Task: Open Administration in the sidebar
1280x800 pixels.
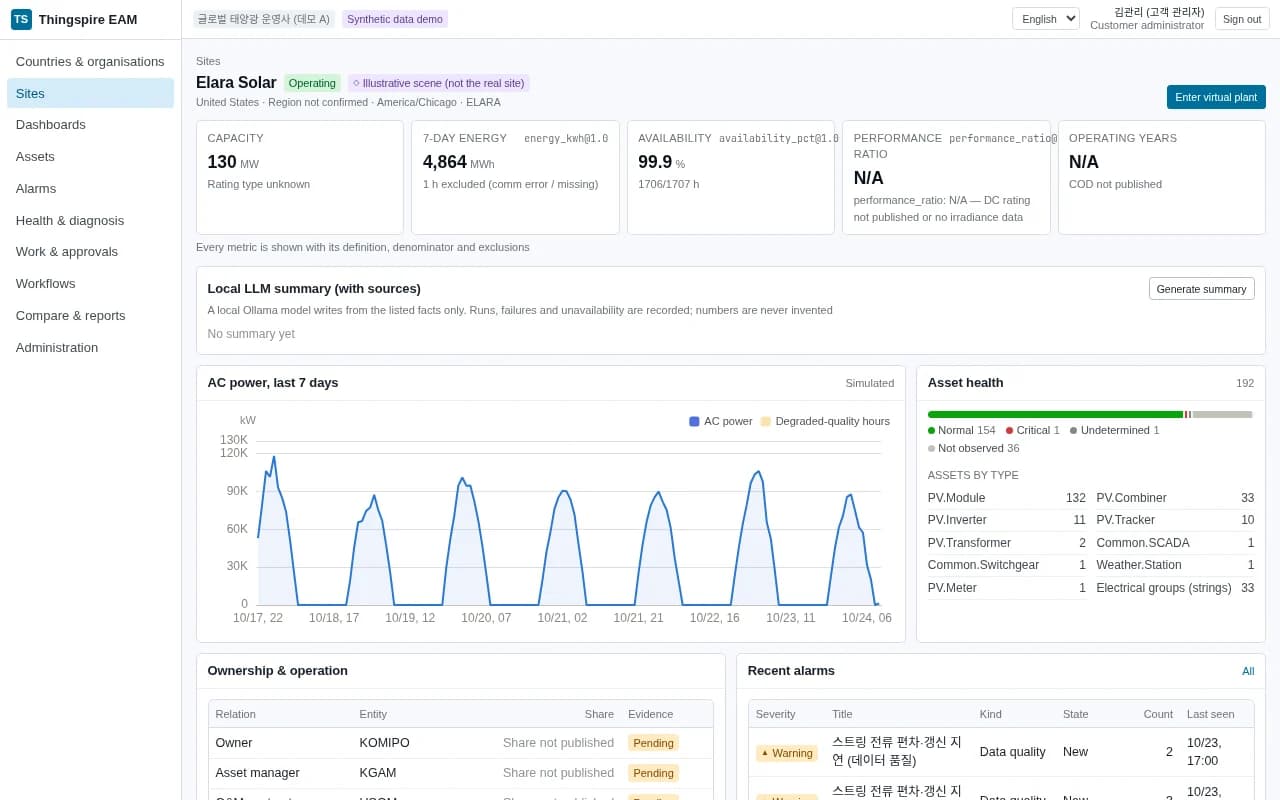Action: [x=90, y=347]
